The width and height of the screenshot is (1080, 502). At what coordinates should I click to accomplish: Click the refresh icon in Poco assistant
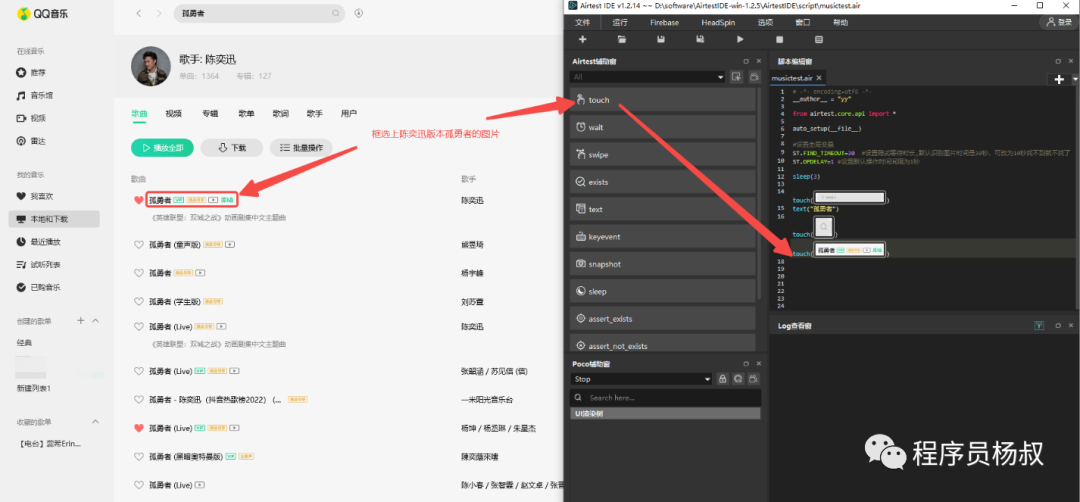(738, 379)
